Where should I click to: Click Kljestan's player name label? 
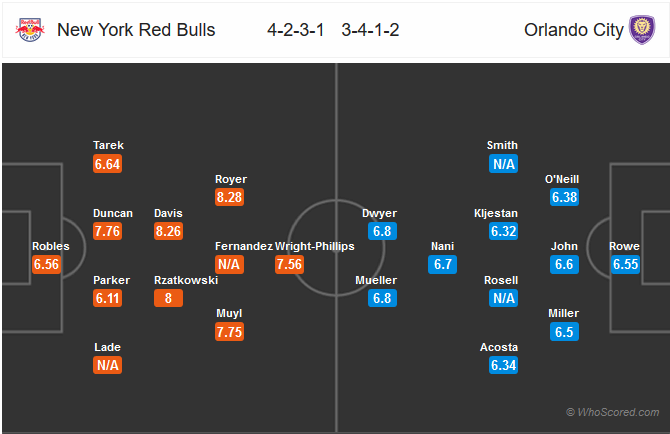coord(496,213)
